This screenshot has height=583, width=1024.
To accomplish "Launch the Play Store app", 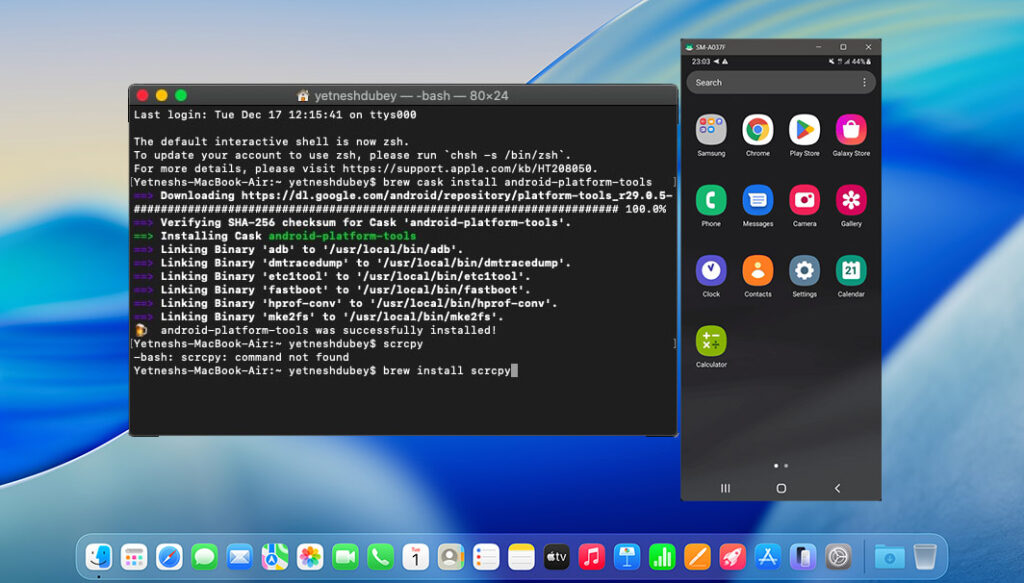I will pos(804,130).
